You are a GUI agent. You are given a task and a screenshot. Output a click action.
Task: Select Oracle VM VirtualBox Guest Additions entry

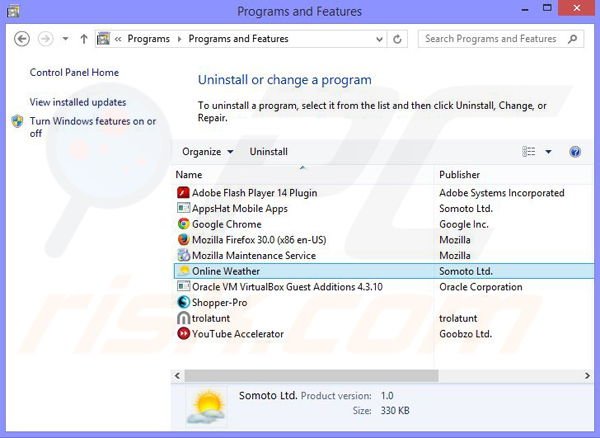click(x=287, y=287)
